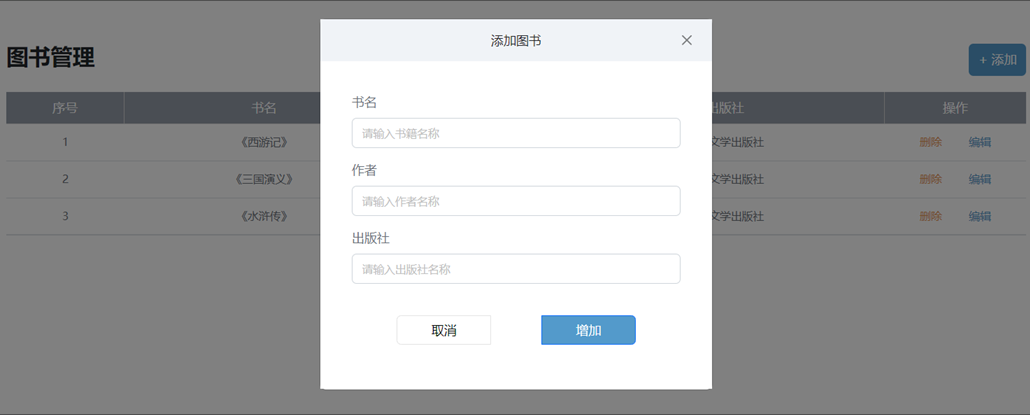Close the 添加图书 dialog with the X icon

click(686, 40)
